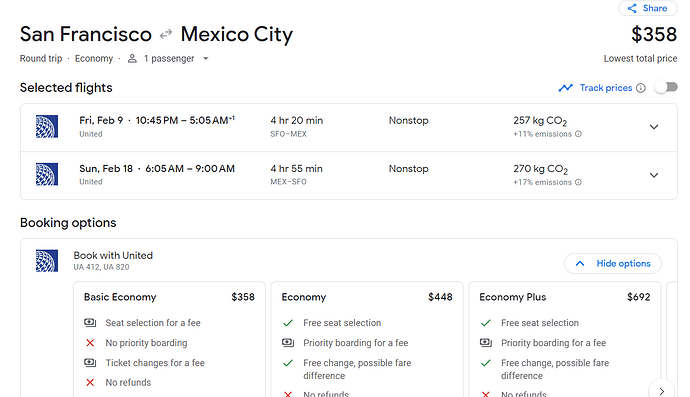Click fee icon beside Economy Plus Priority boarding

coord(485,342)
